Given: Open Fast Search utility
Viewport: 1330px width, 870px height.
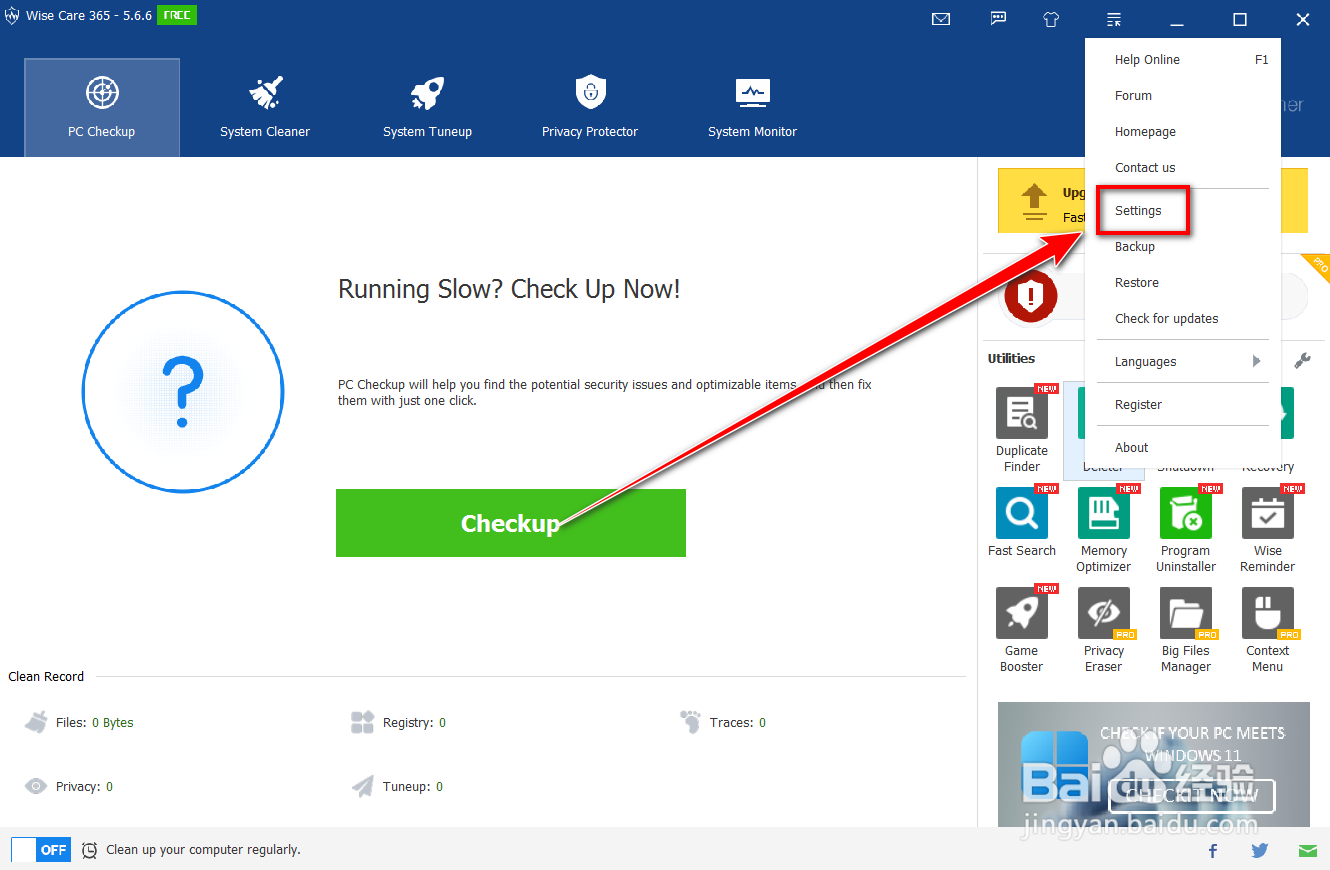Looking at the screenshot, I should (1022, 523).
